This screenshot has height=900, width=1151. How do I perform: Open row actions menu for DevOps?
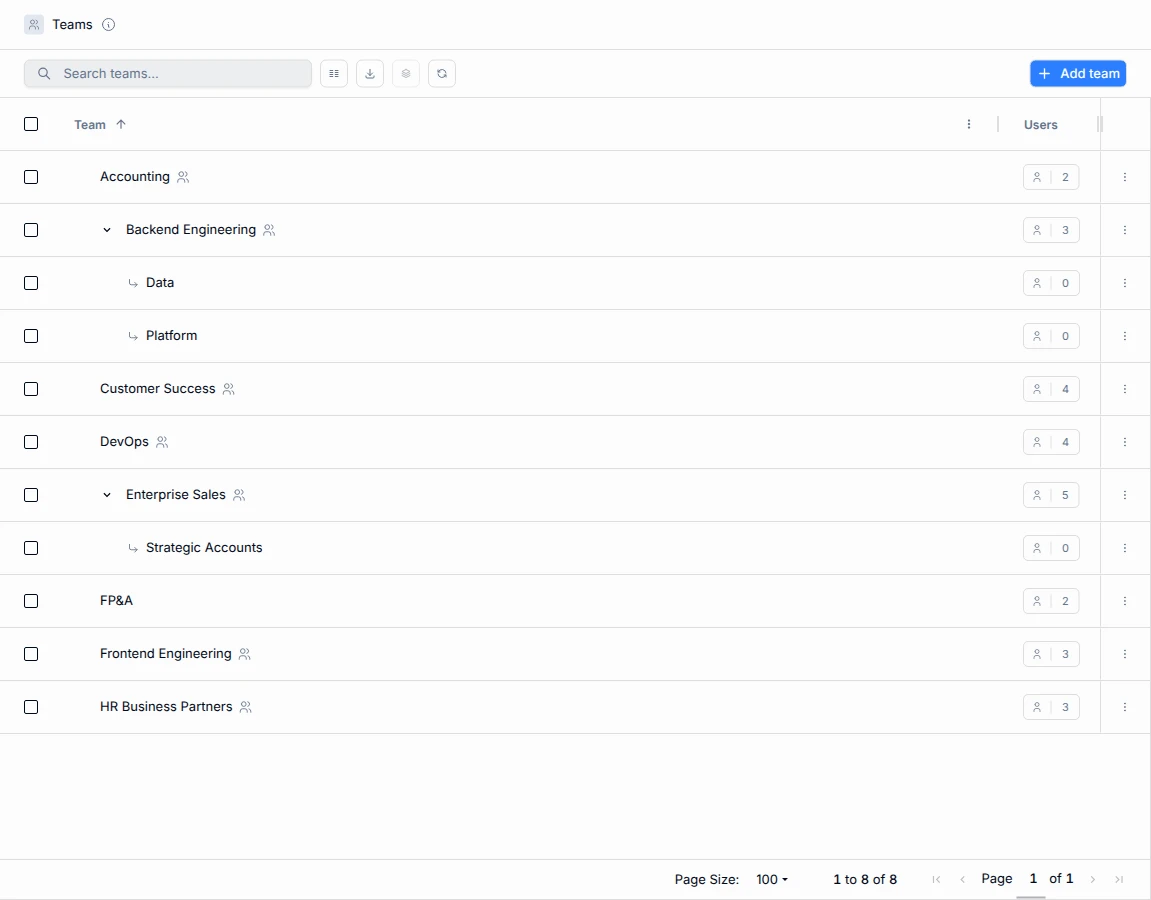(1125, 442)
